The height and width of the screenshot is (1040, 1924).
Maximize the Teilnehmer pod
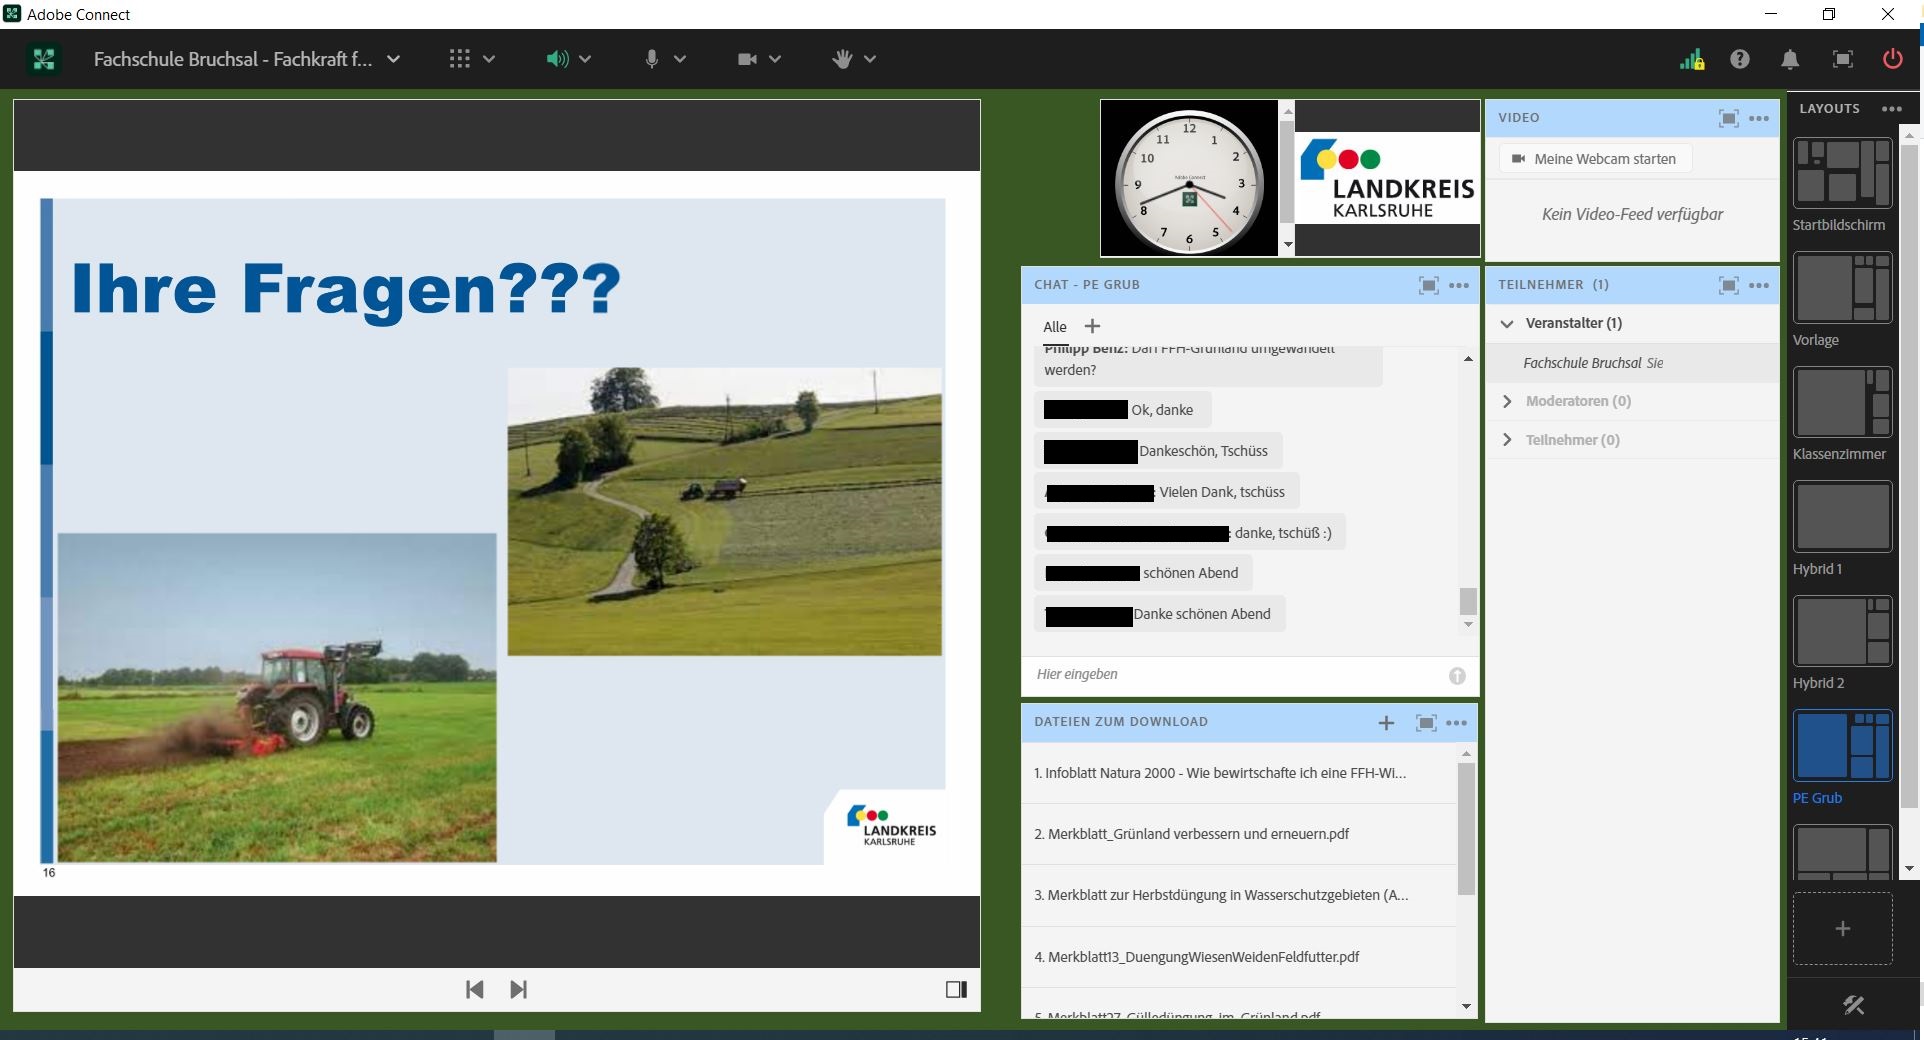[1728, 285]
